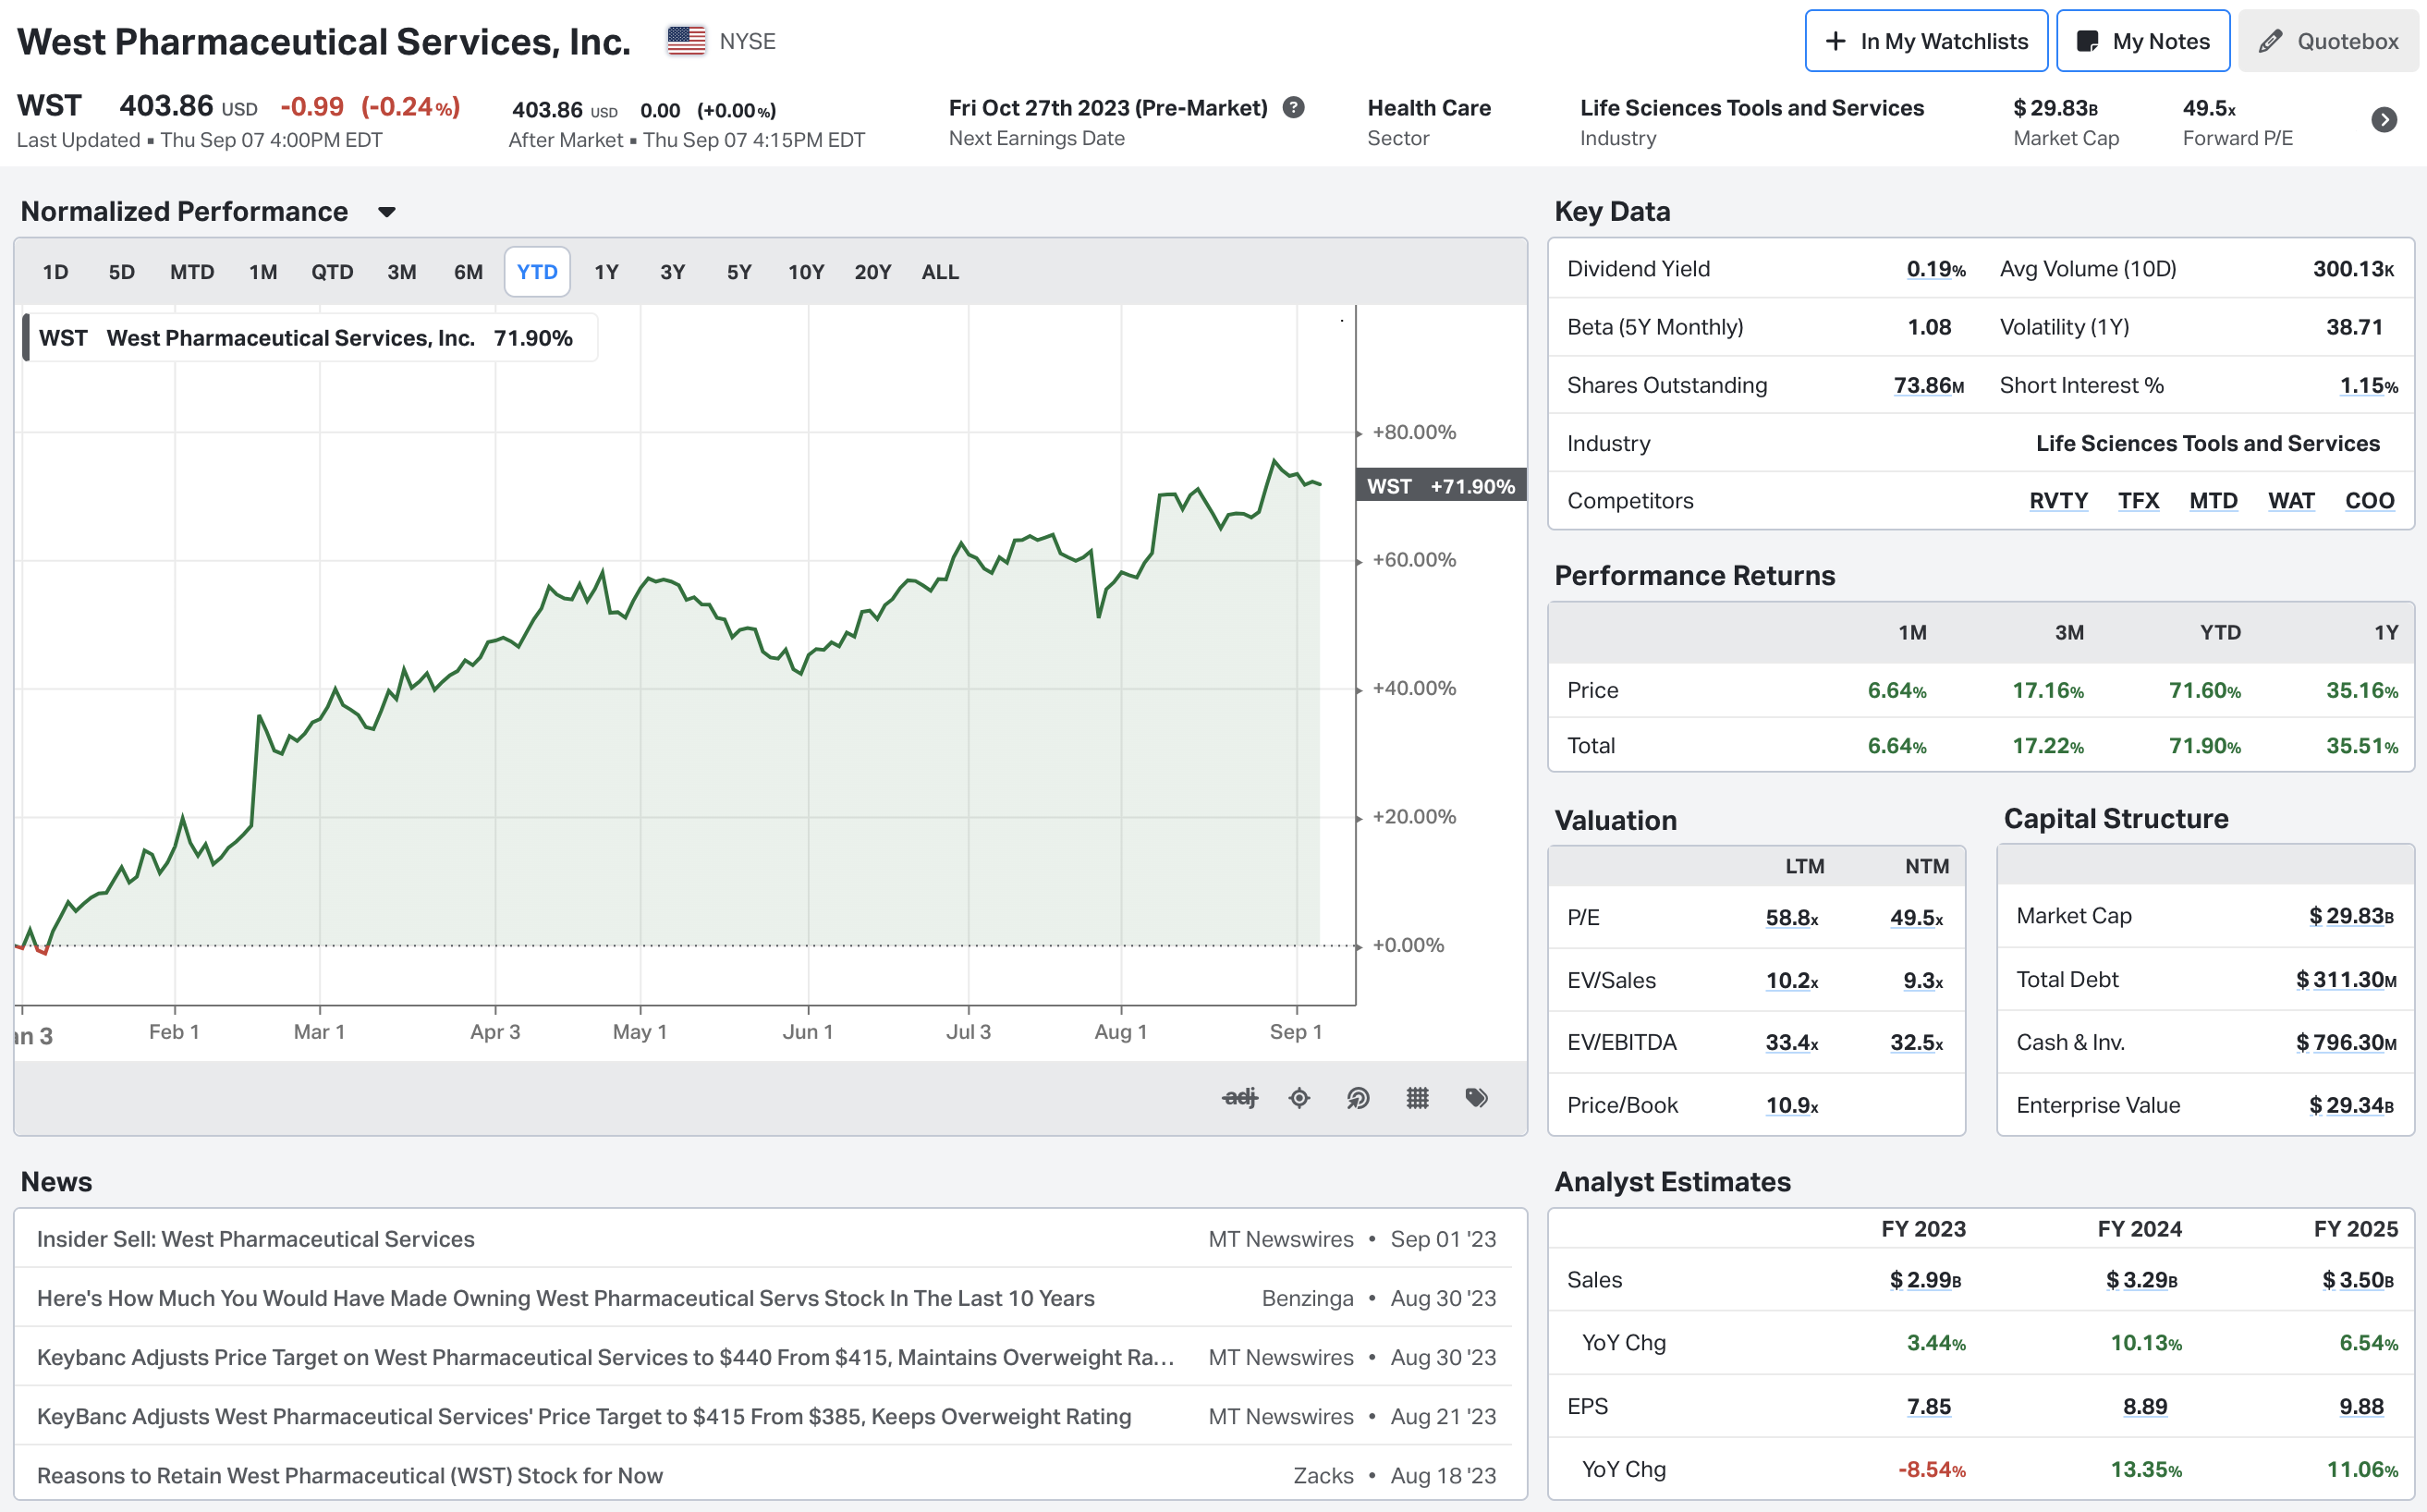Toggle the chart grid icon

1417,1098
